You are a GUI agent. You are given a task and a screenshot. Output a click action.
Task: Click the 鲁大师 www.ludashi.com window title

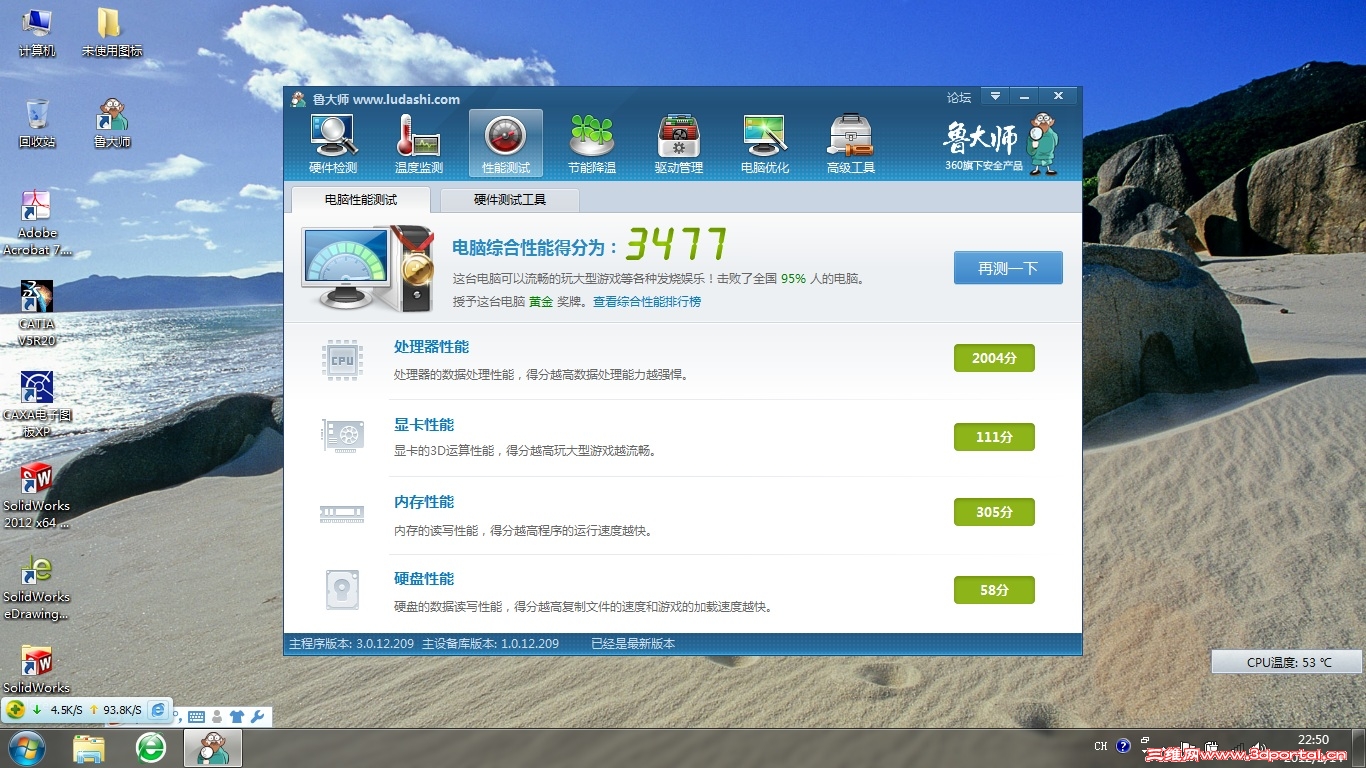coord(386,99)
